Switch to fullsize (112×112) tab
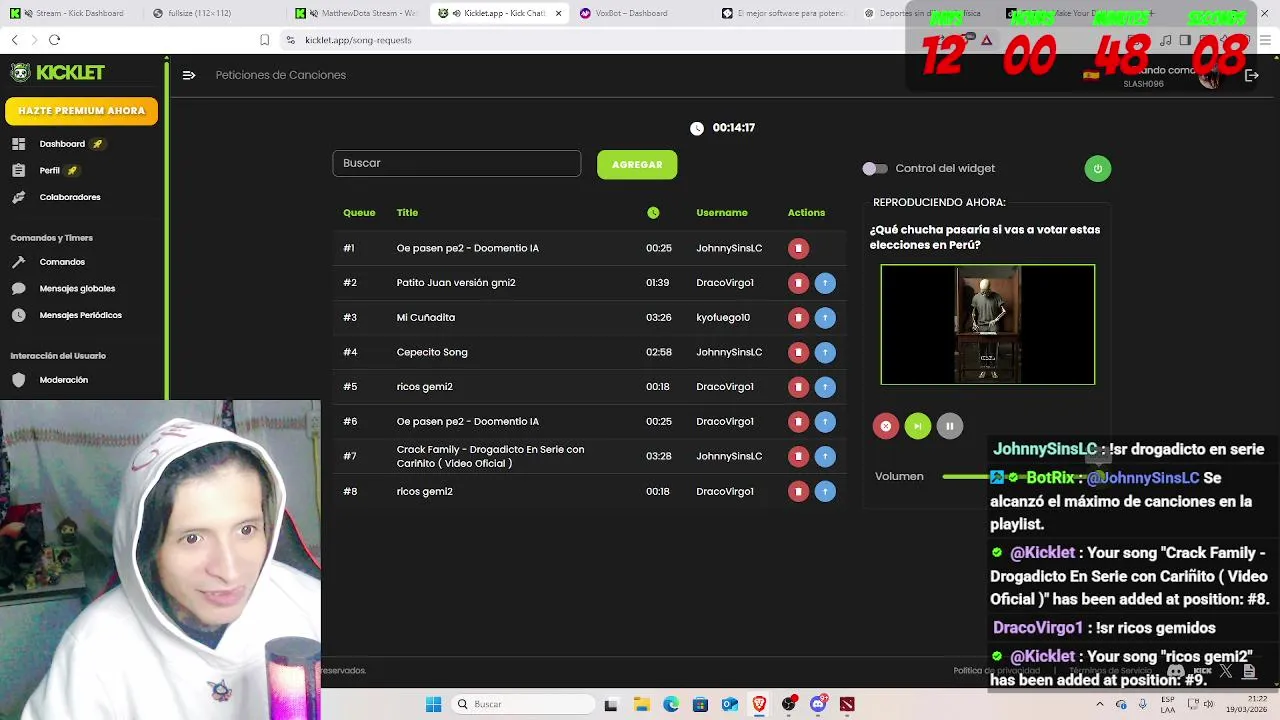The image size is (1280, 720). 211,13
